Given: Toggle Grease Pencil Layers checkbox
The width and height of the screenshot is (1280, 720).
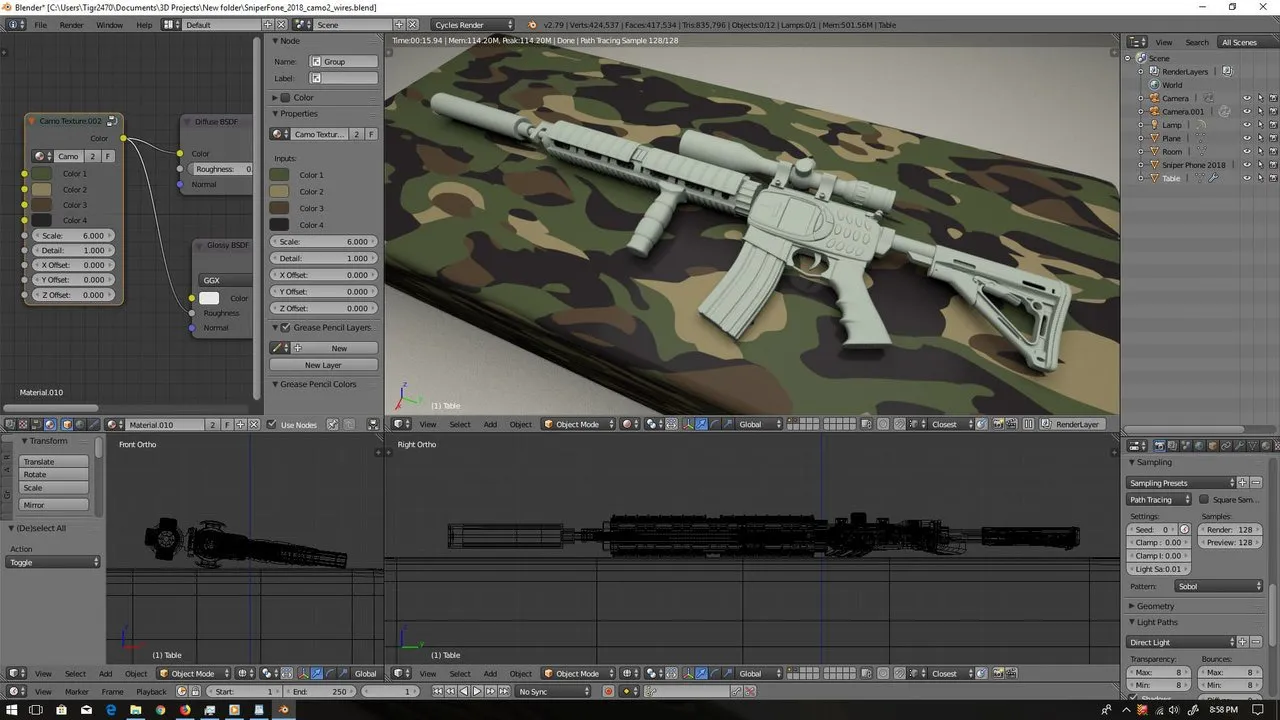Looking at the screenshot, I should 285,327.
